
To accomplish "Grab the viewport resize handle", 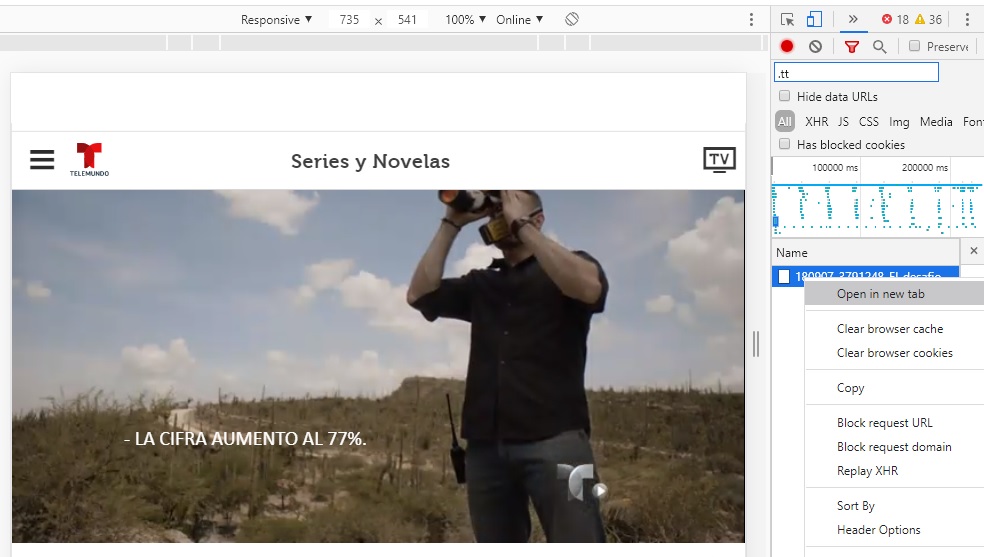I will point(756,344).
